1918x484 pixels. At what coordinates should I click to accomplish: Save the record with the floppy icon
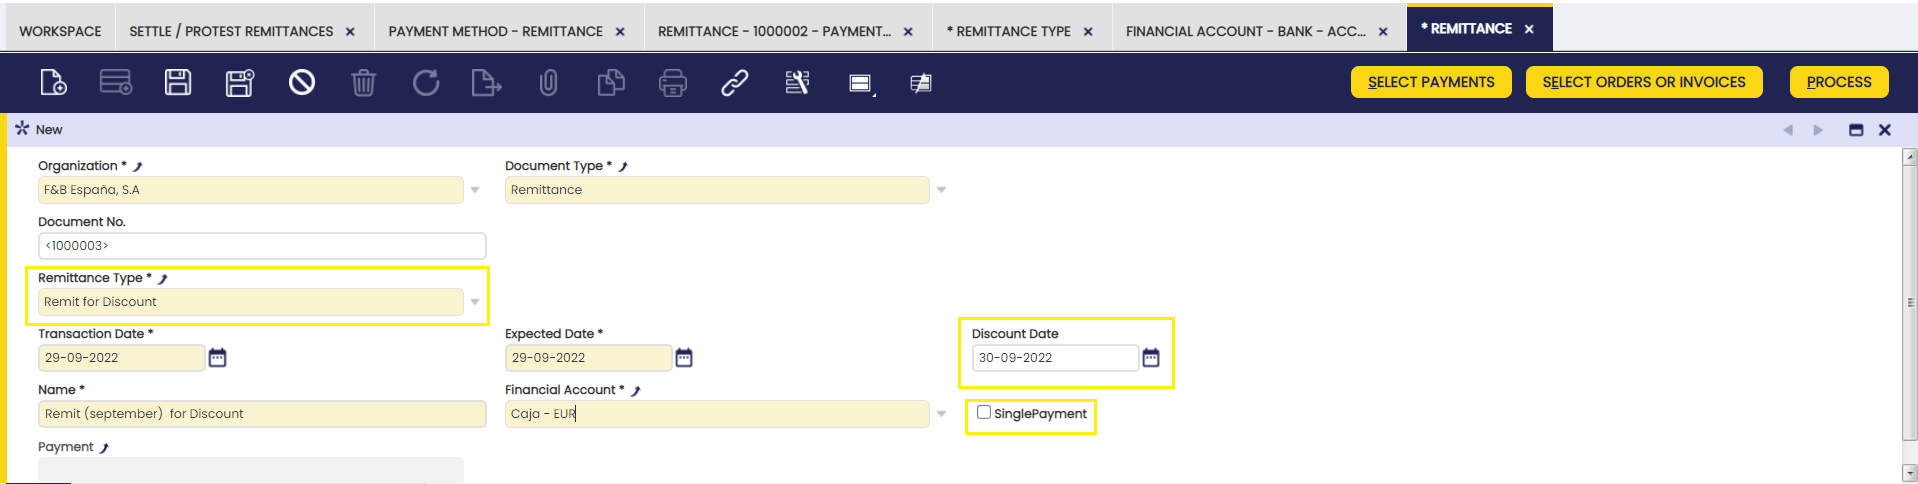(x=178, y=82)
